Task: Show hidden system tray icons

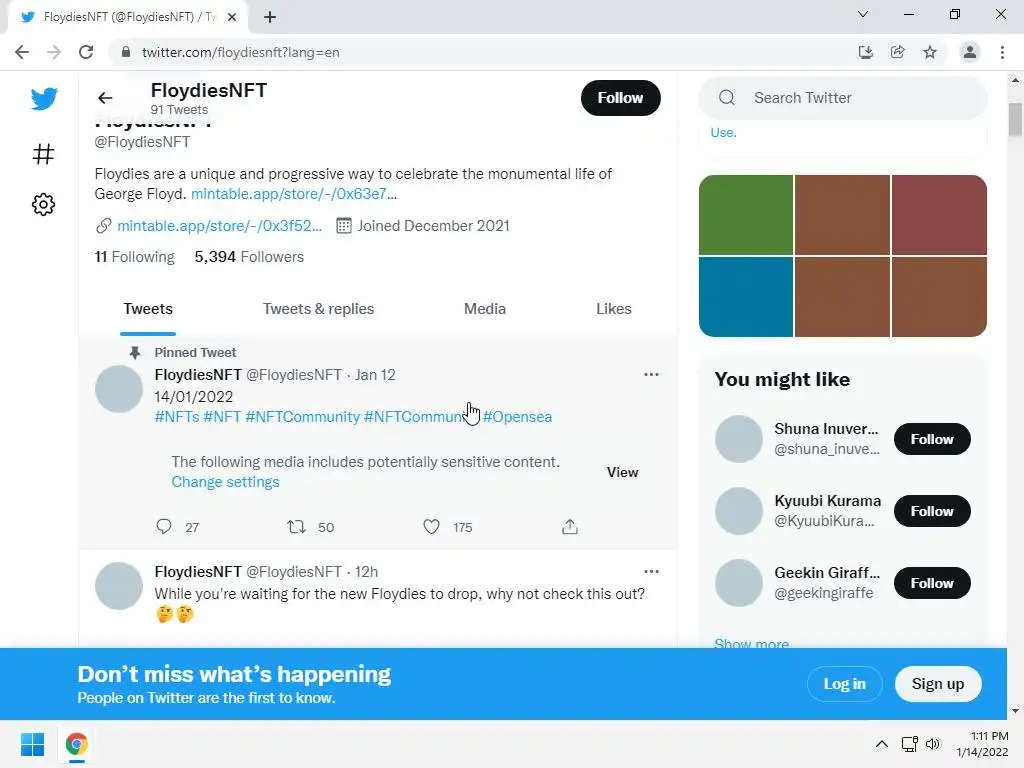Action: (882, 744)
